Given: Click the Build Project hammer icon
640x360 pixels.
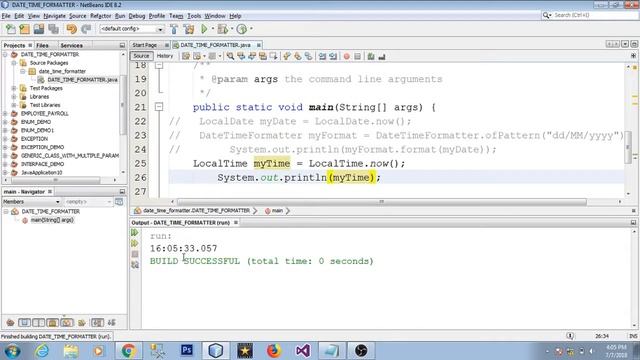Looking at the screenshot, I should coord(174,29).
